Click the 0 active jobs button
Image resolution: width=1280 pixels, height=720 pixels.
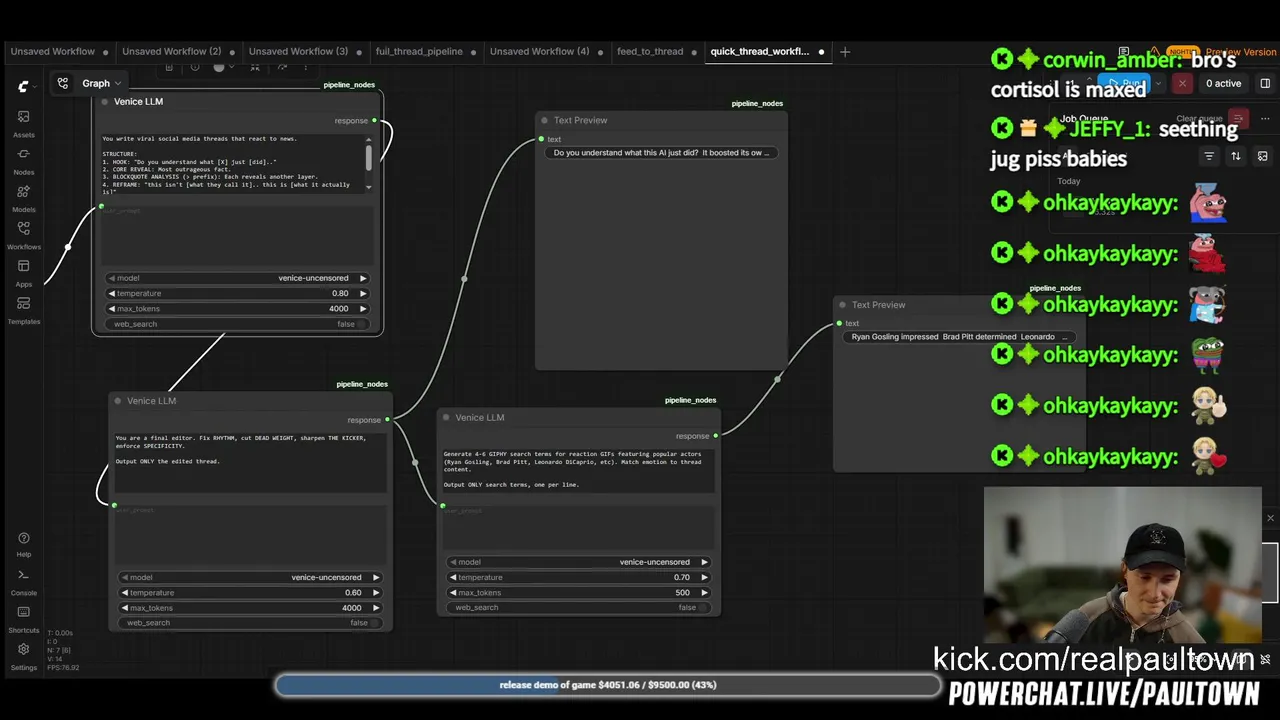point(1223,83)
